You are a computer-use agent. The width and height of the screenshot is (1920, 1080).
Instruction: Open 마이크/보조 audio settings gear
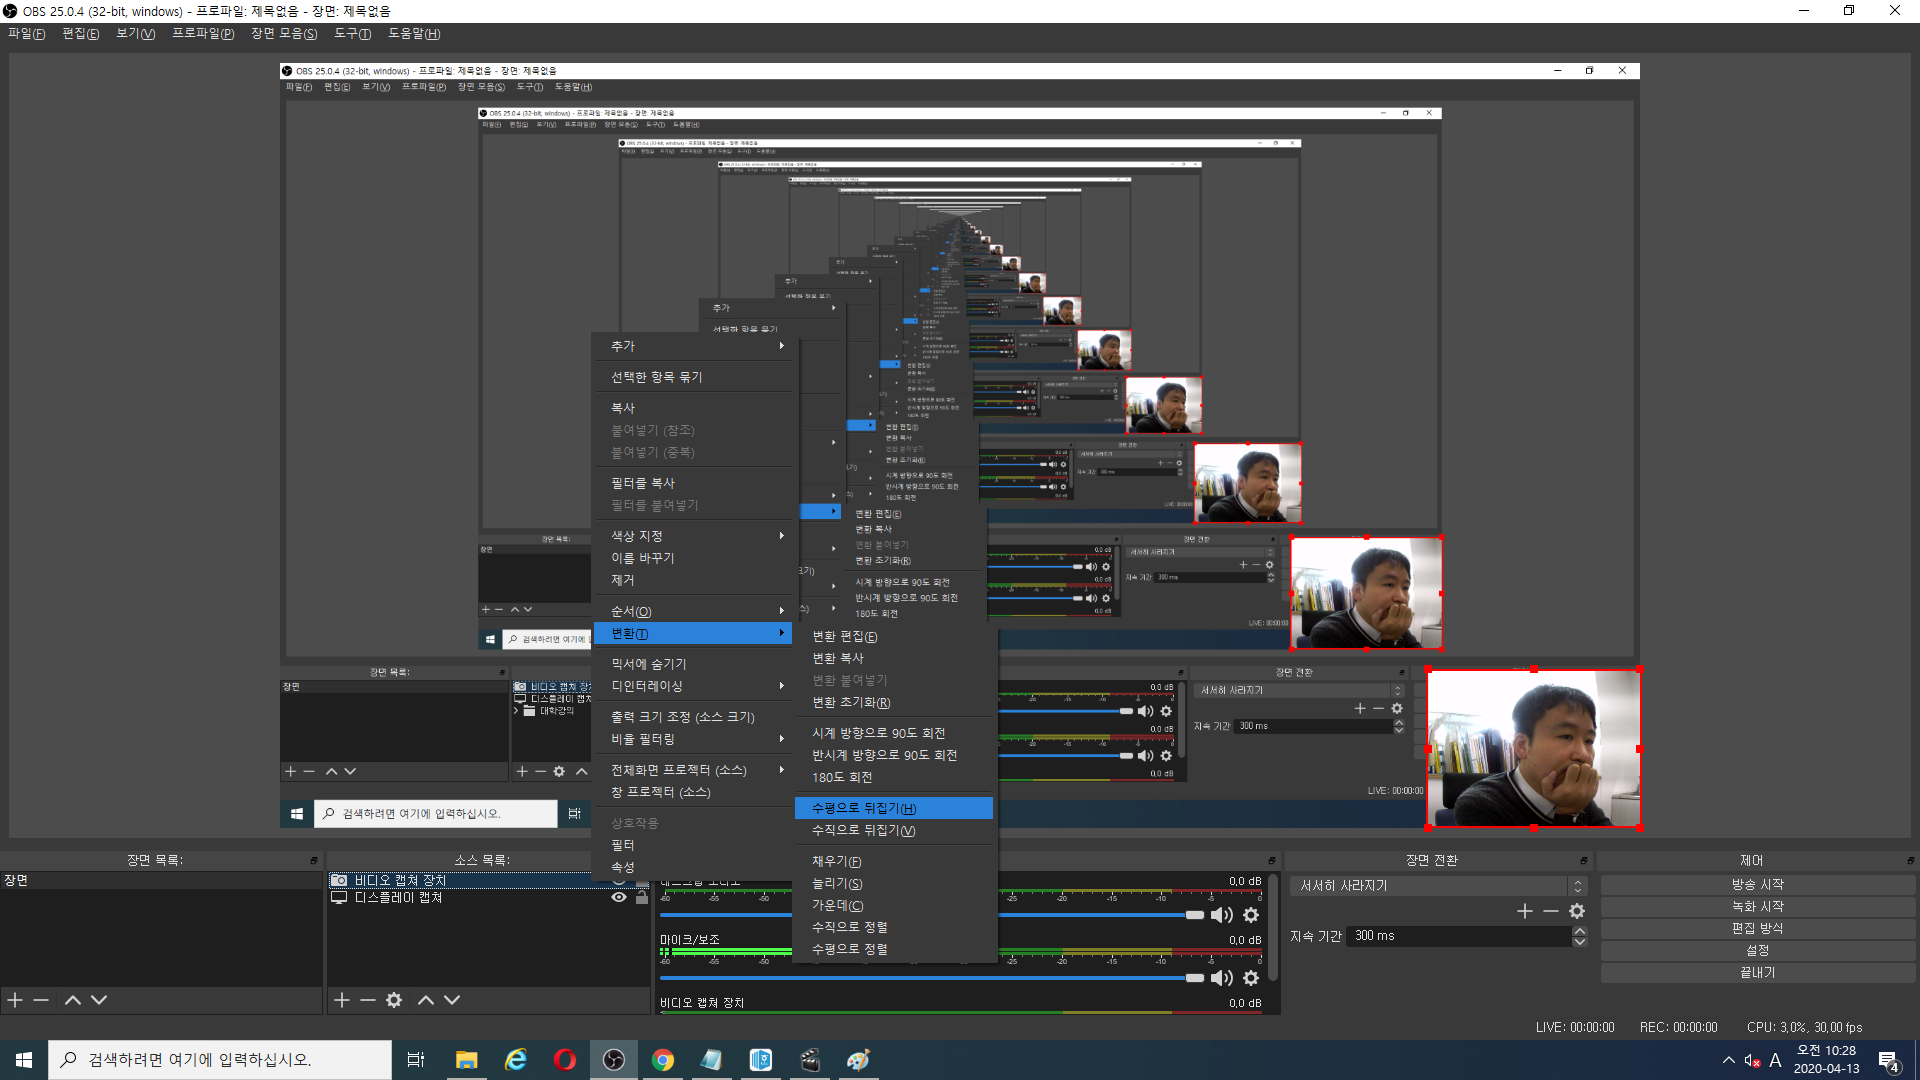point(1251,978)
